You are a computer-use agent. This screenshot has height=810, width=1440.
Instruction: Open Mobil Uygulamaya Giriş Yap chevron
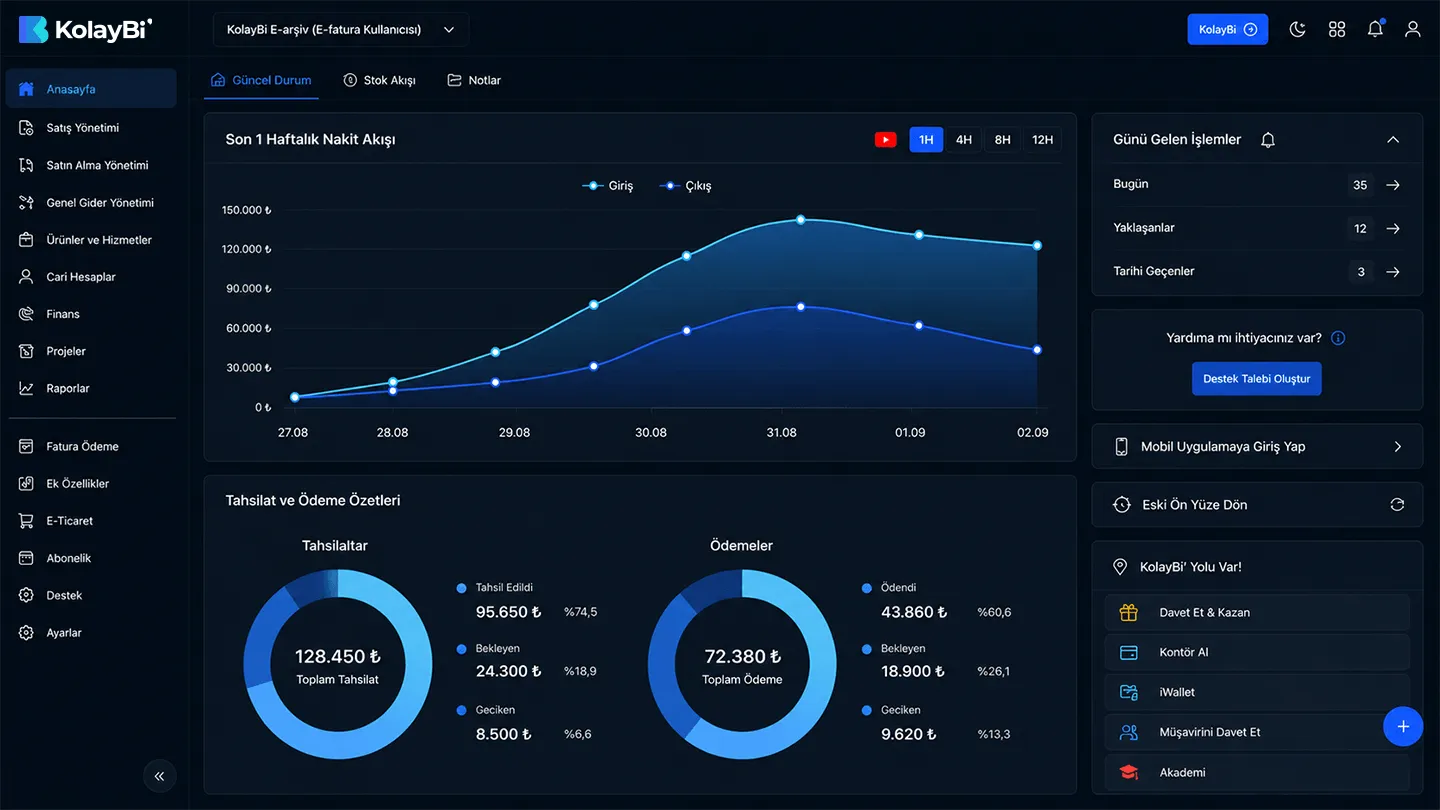click(1398, 447)
